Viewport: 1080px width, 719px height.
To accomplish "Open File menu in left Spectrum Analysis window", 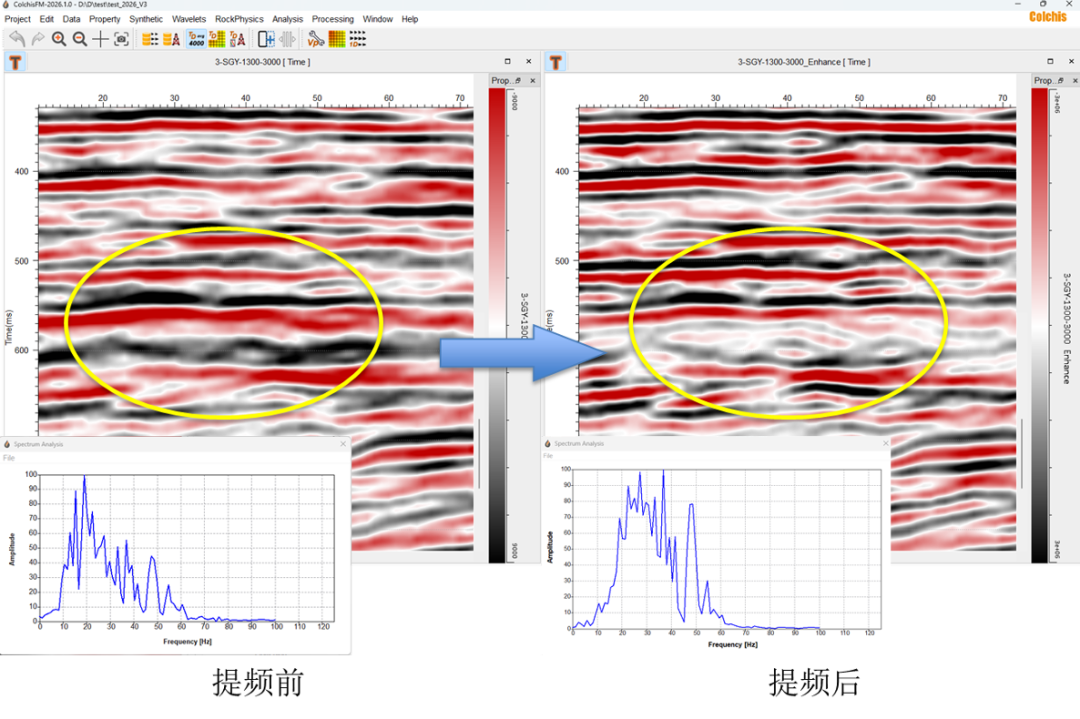I will 9,457.
